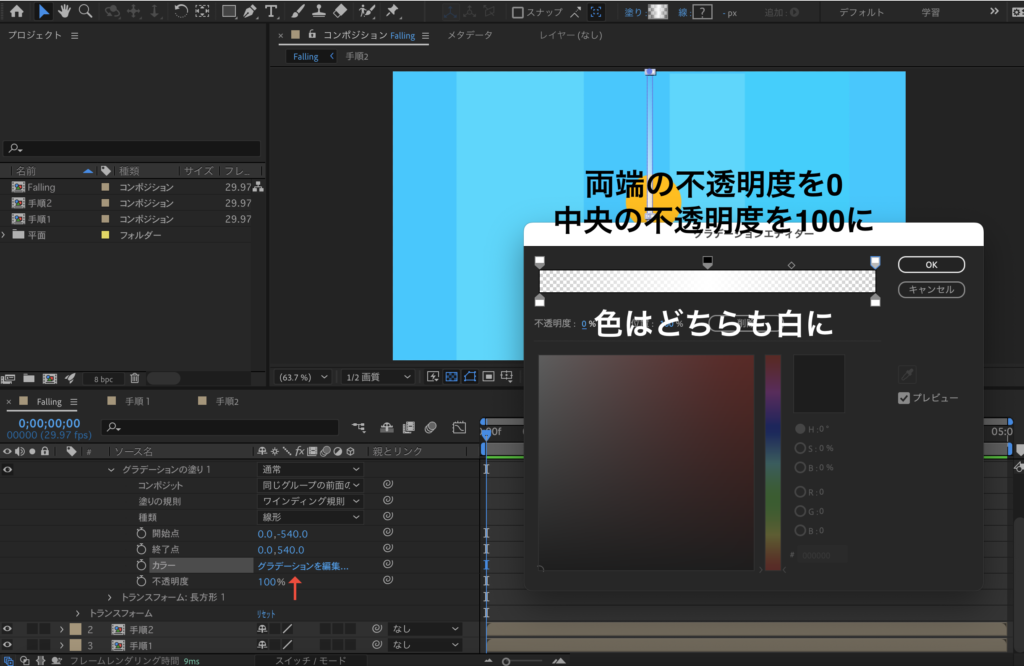Expand the トランスフォーム: 長方形 1 group
The width and height of the screenshot is (1024, 666).
[x=110, y=597]
